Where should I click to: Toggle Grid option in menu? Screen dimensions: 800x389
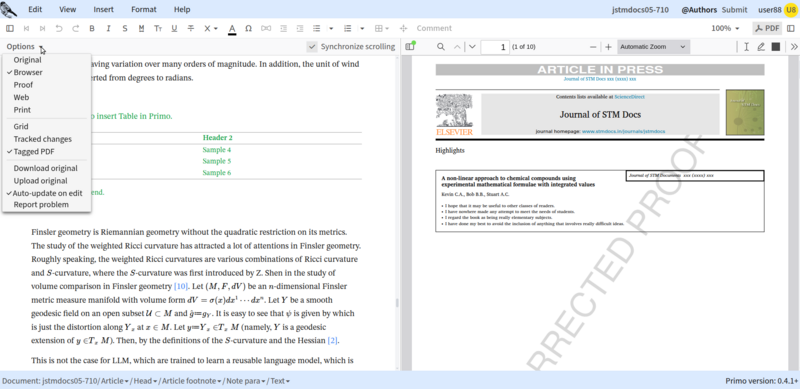[21, 127]
